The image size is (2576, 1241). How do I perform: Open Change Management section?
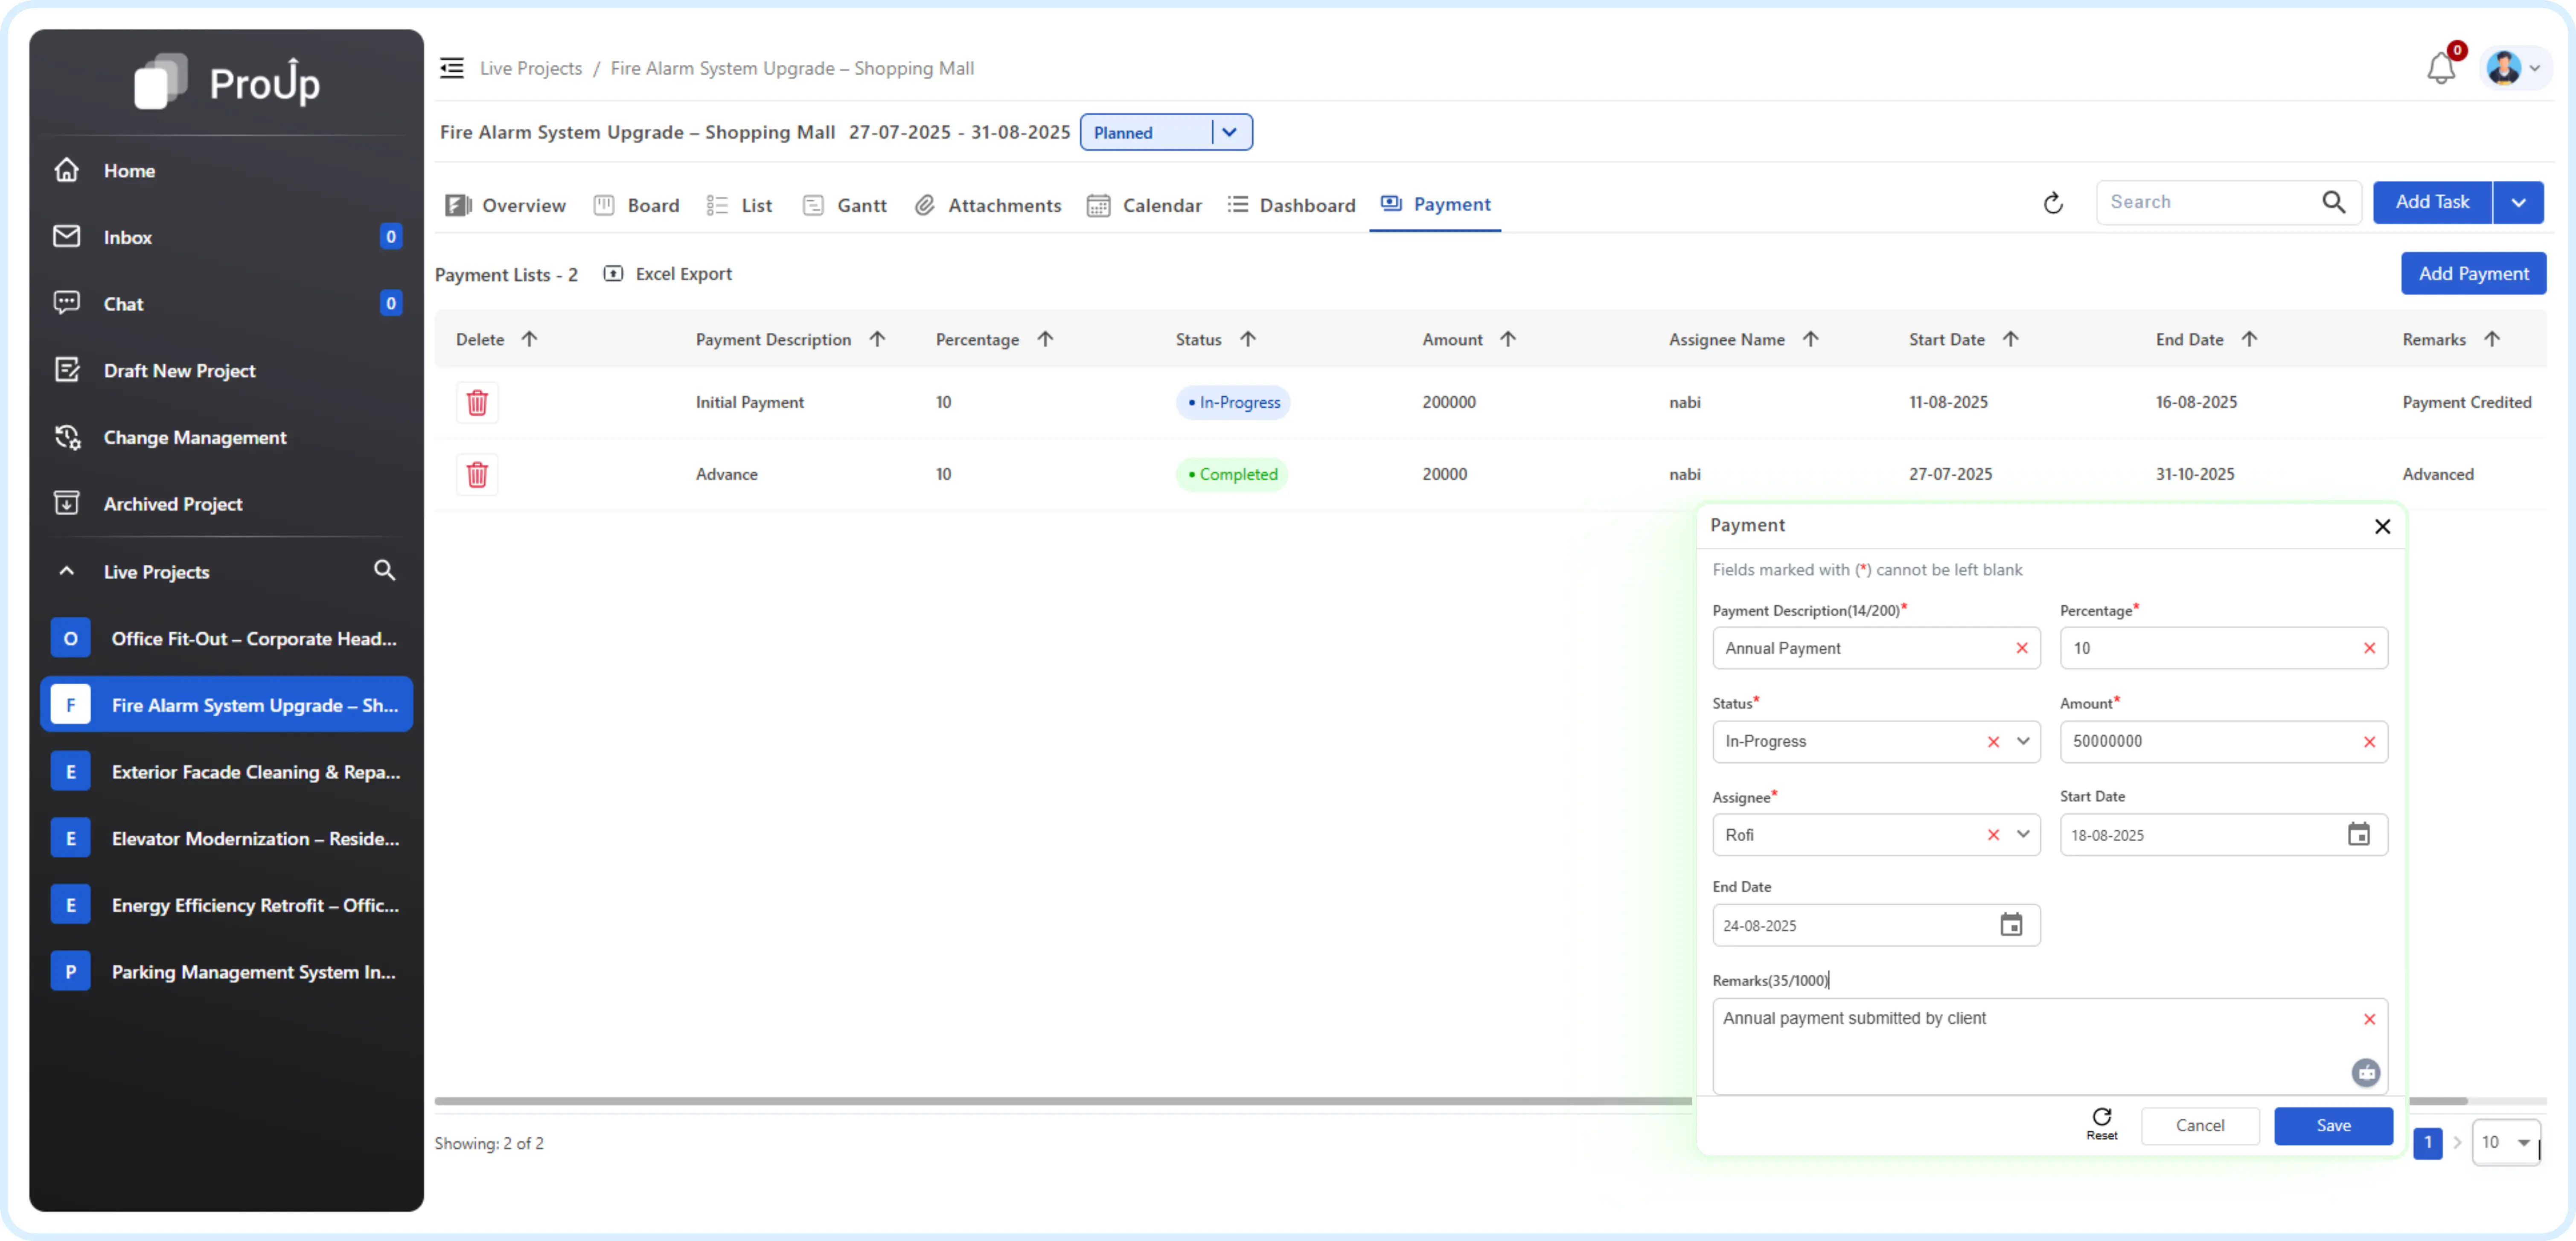pos(195,437)
